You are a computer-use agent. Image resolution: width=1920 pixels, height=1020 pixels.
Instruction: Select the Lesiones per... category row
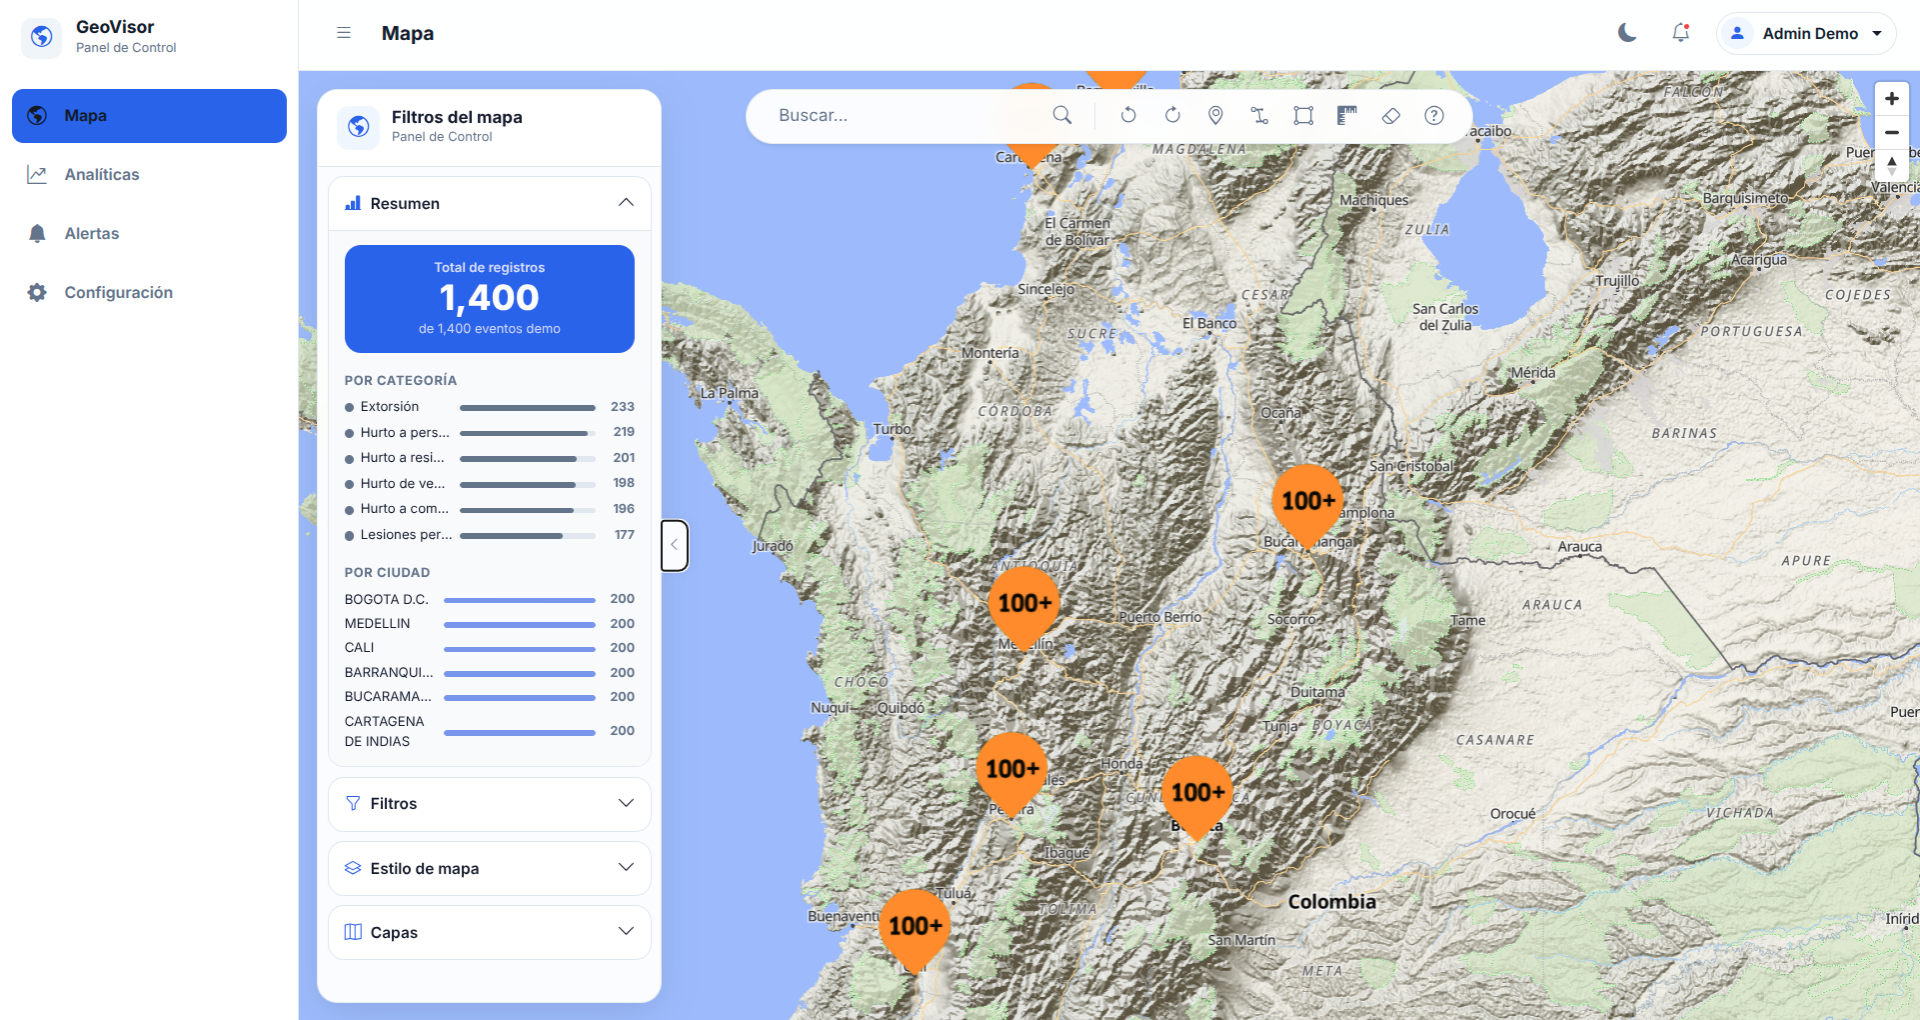490,535
